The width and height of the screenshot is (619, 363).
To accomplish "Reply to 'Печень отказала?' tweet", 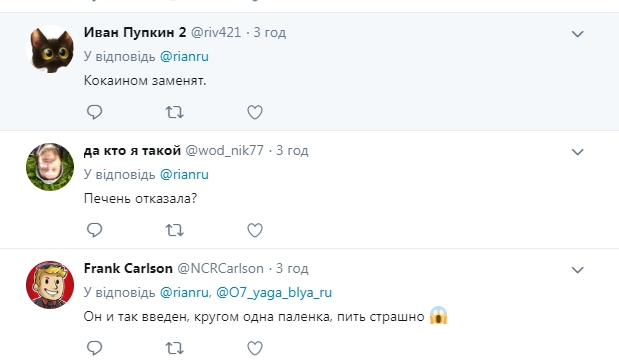I will point(94,230).
